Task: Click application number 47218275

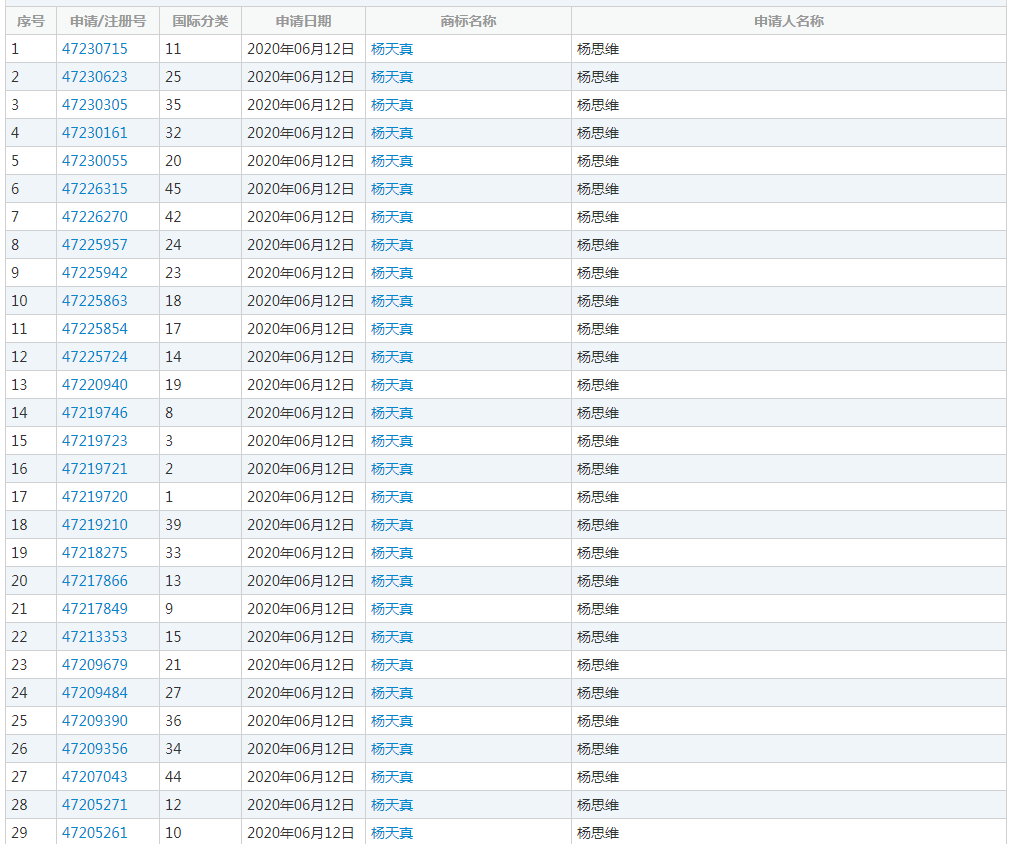Action: (x=95, y=553)
